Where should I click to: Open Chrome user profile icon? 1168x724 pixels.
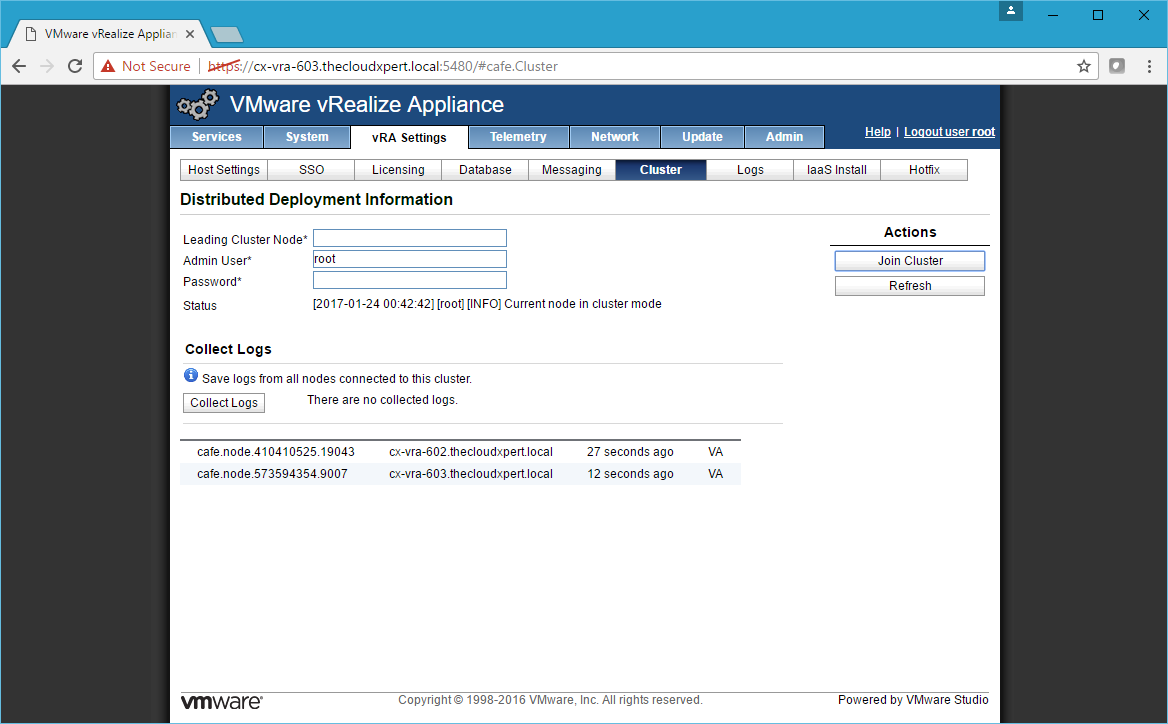pyautogui.click(x=1011, y=12)
